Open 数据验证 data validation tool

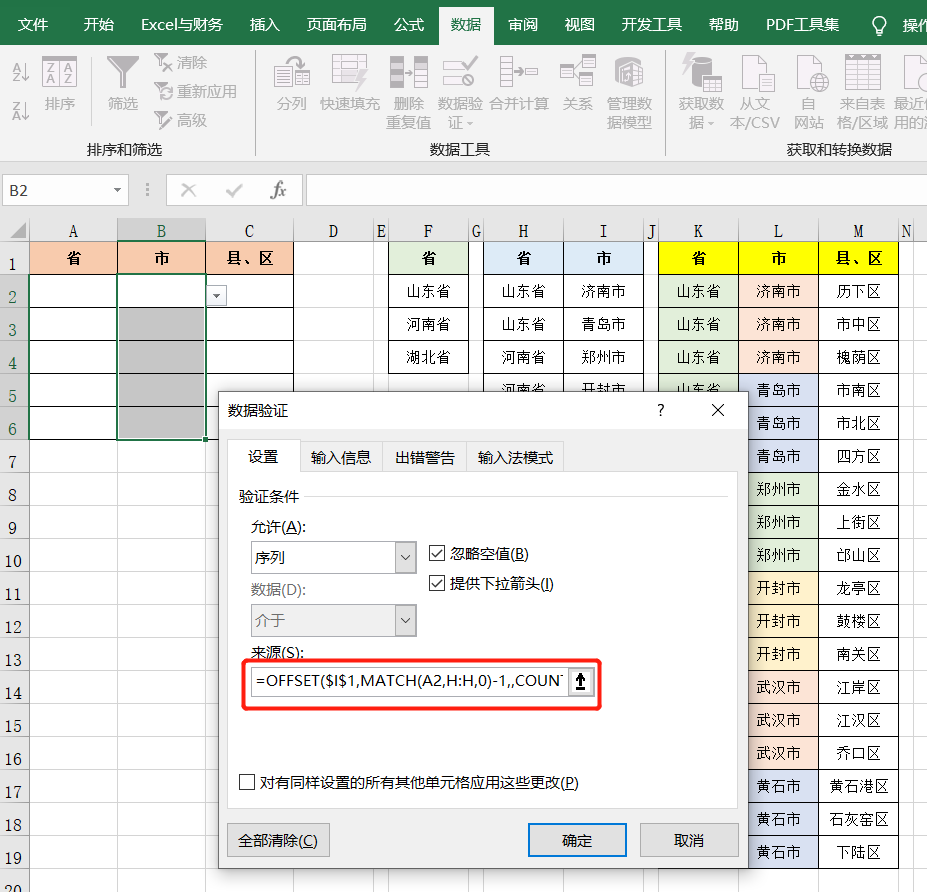[460, 93]
